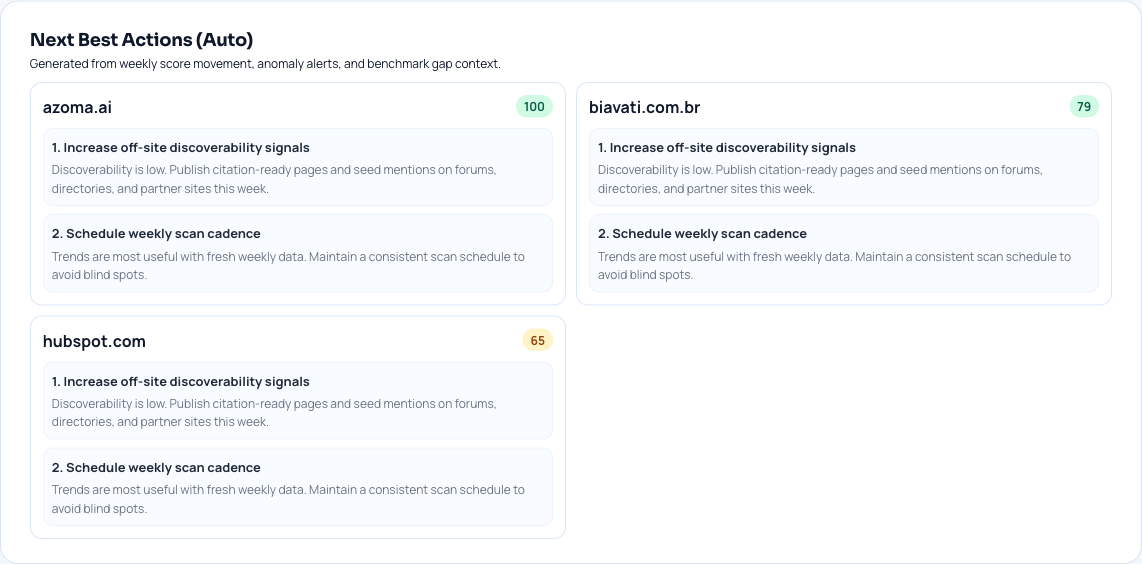Select azoma.ai's 'Schedule weekly scan cadence' title
Image resolution: width=1142 pixels, height=565 pixels.
point(156,234)
